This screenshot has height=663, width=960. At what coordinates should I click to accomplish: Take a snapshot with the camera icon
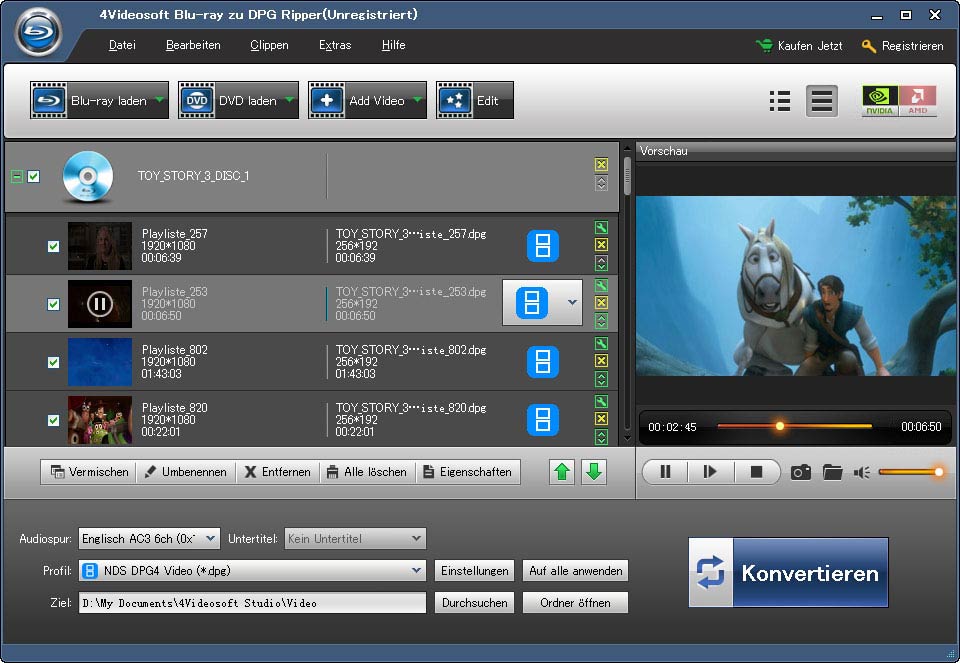(x=800, y=472)
